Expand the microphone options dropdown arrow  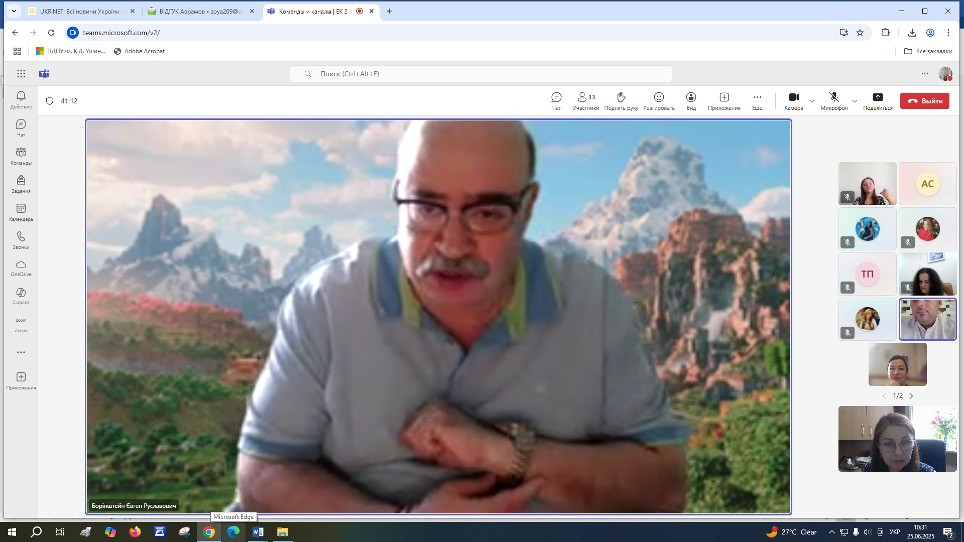854,100
